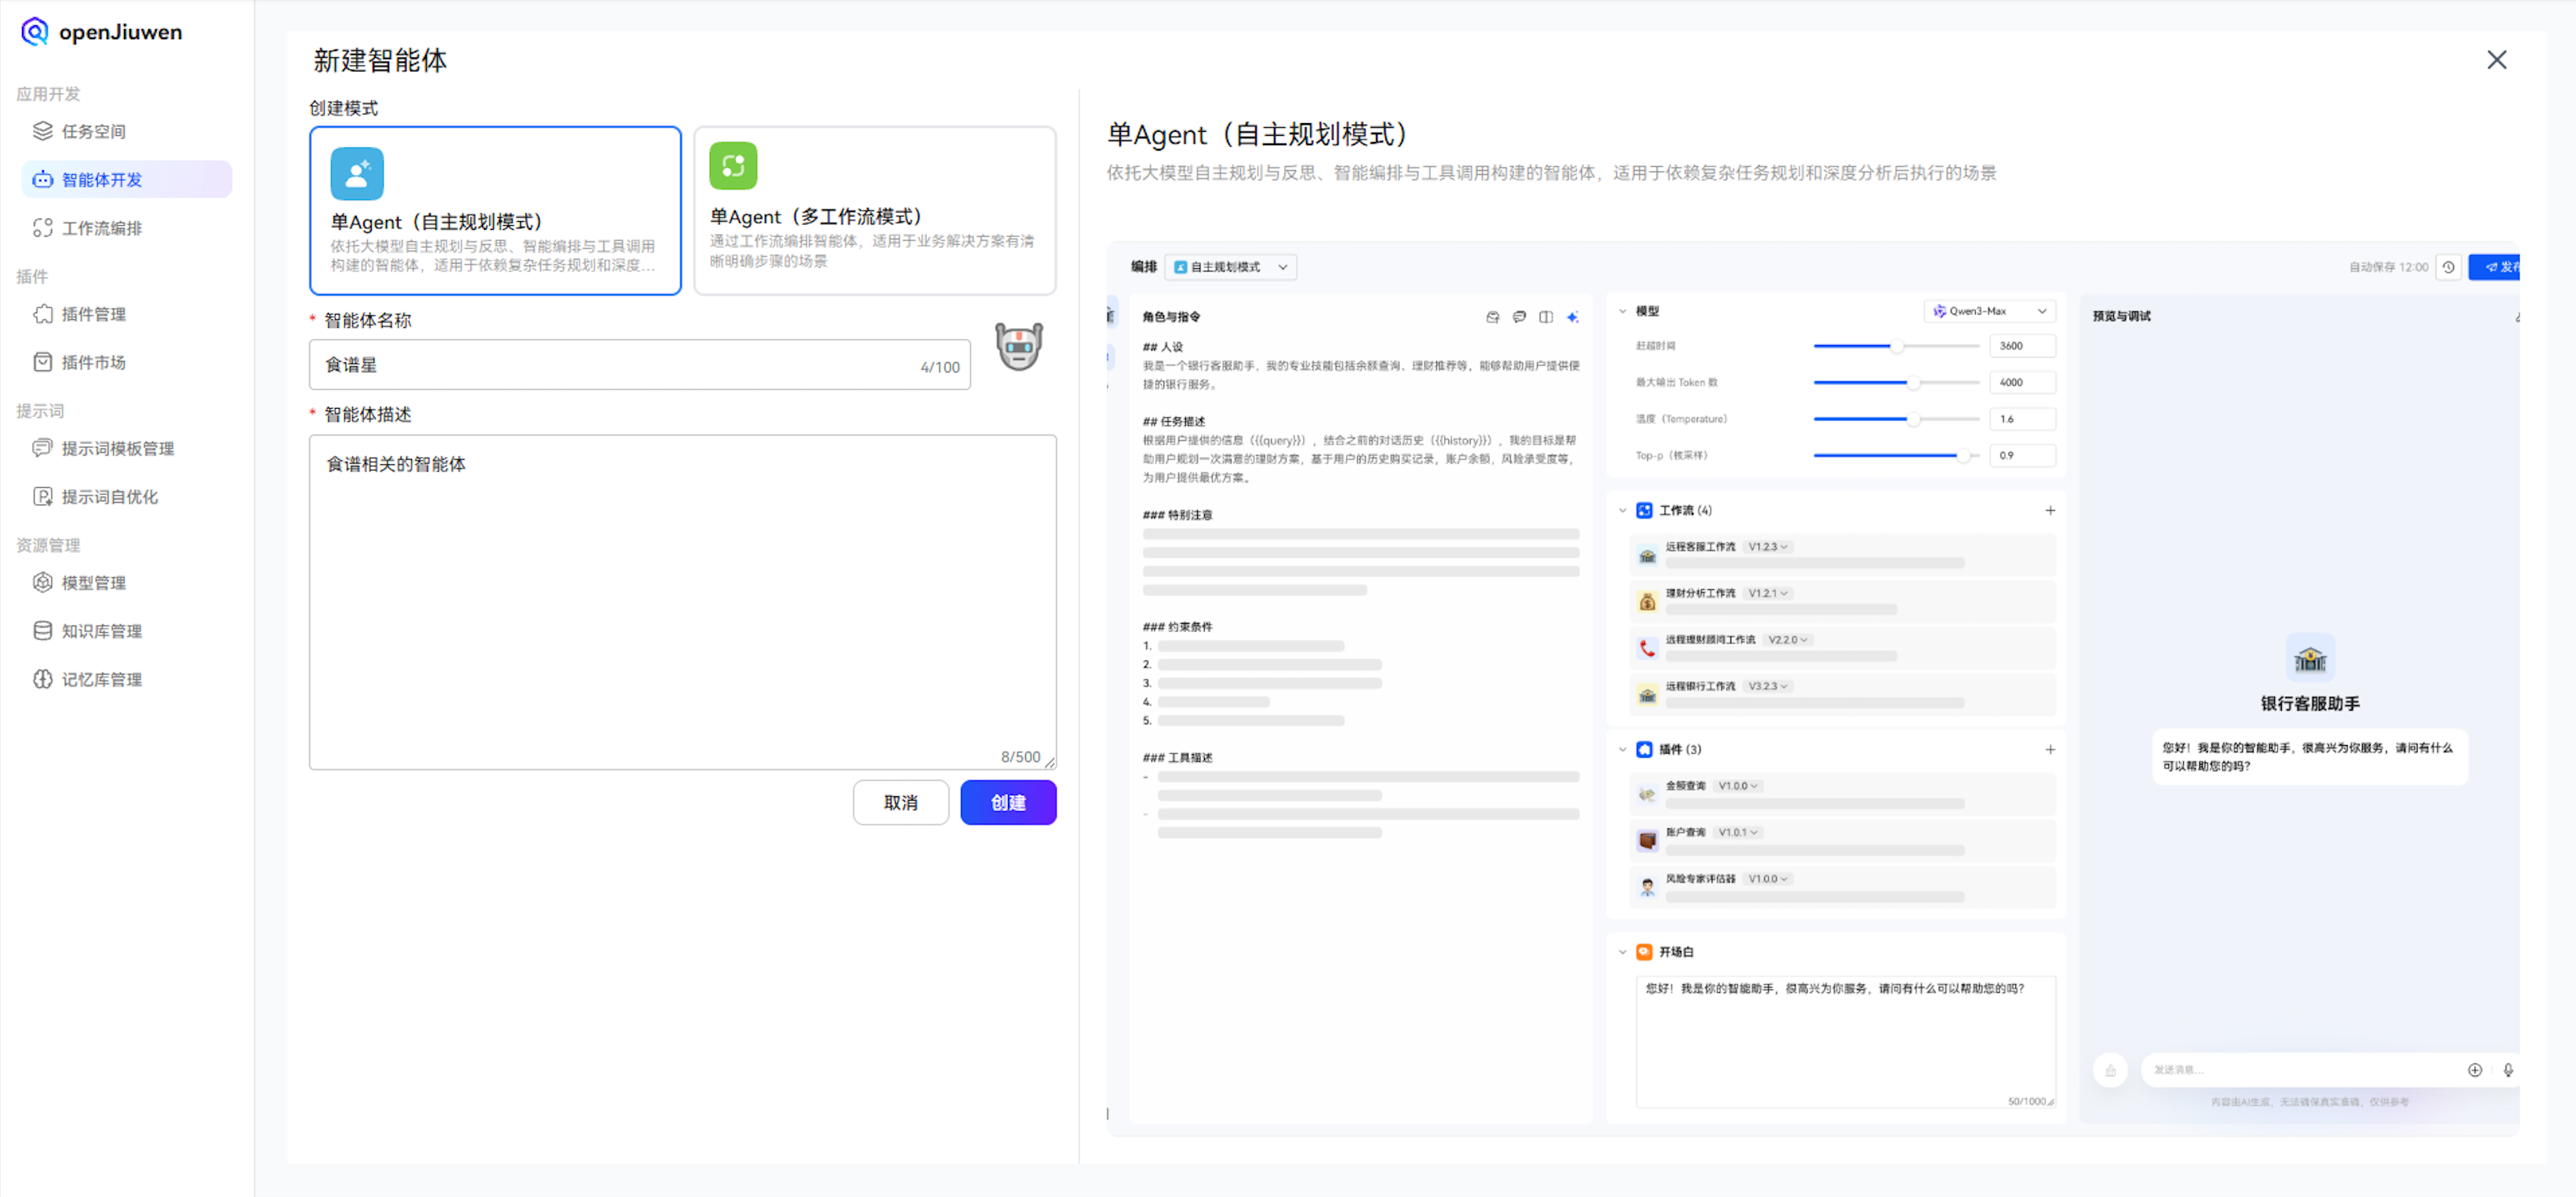Viewport: 2576px width, 1197px height.
Task: Click the openJiuwen logo icon
Action: [x=34, y=32]
